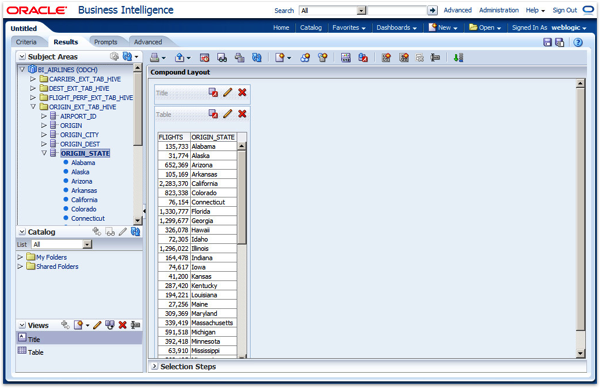The image size is (600, 388).
Task: Open the Catalog List dropdown
Action: [87, 245]
